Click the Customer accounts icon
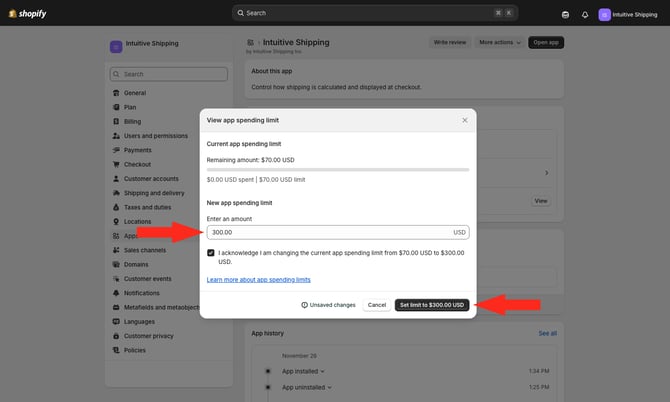The image size is (670, 402). [x=116, y=179]
